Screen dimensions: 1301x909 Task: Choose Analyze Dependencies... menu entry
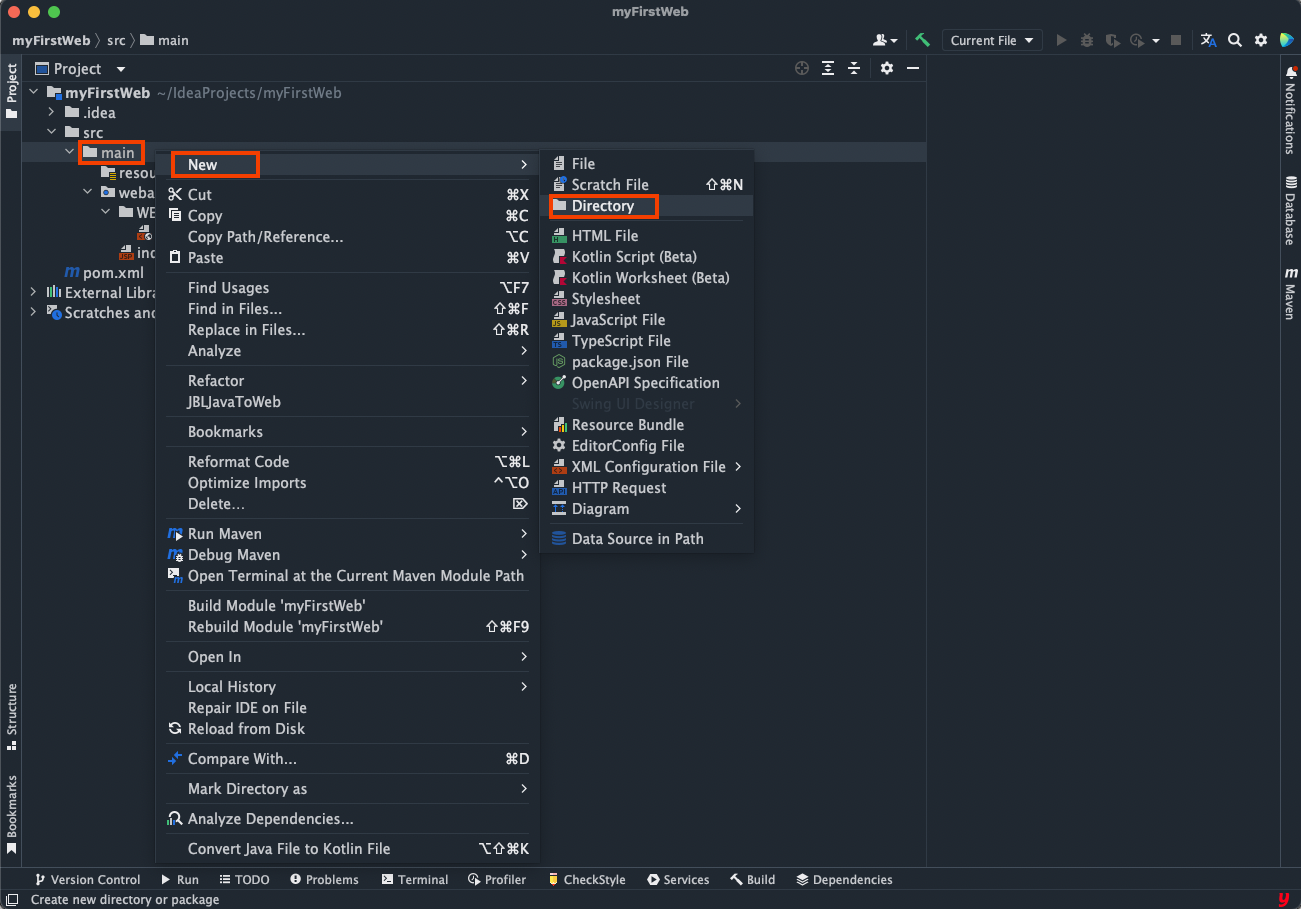click(x=348, y=818)
